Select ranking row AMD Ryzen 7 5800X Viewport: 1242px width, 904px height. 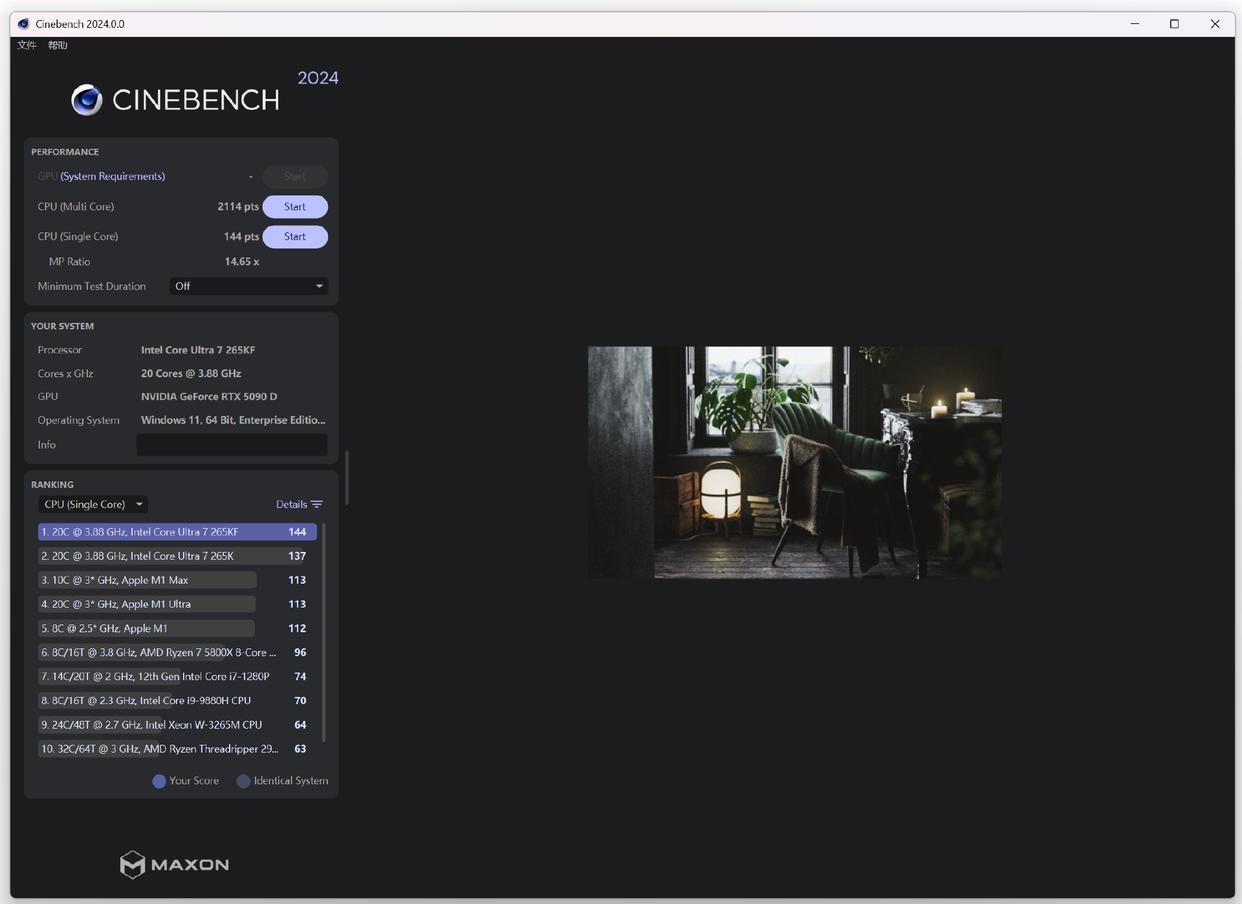pos(177,652)
